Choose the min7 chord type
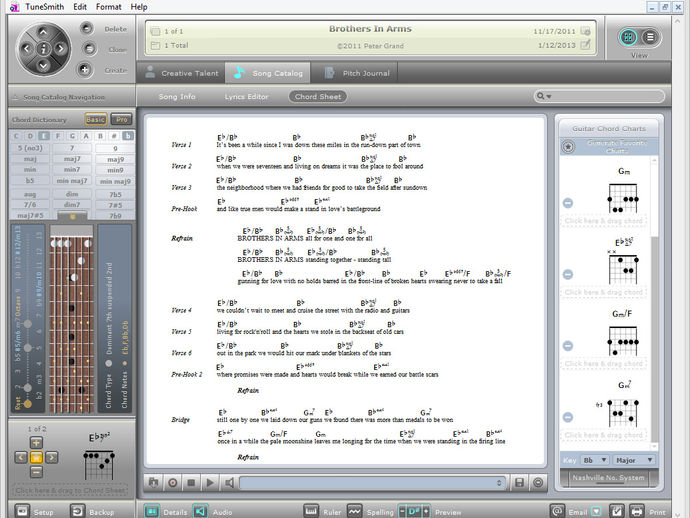690x518 pixels. click(x=72, y=169)
